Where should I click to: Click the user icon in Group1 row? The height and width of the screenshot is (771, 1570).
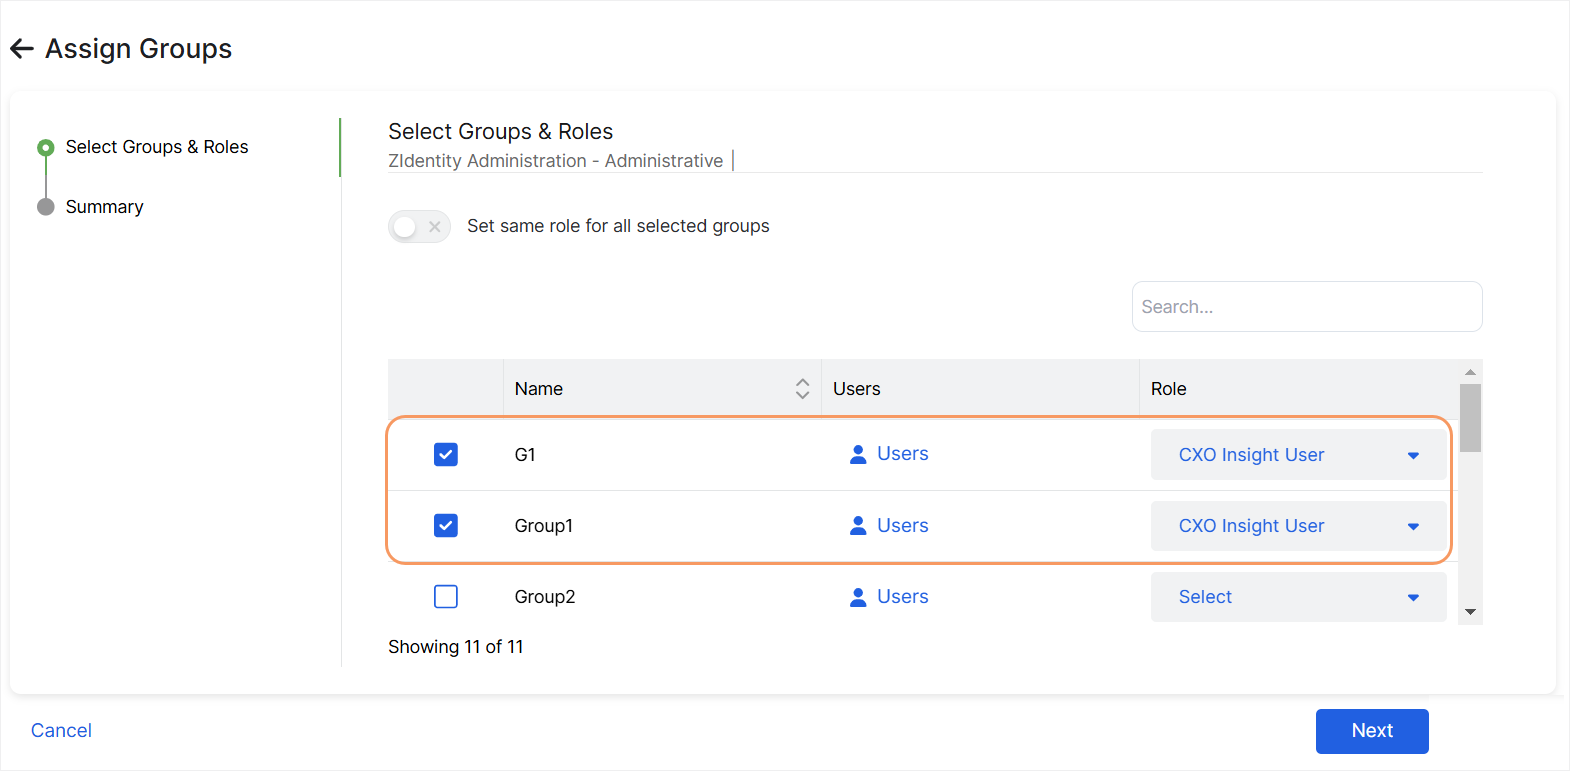pos(857,526)
